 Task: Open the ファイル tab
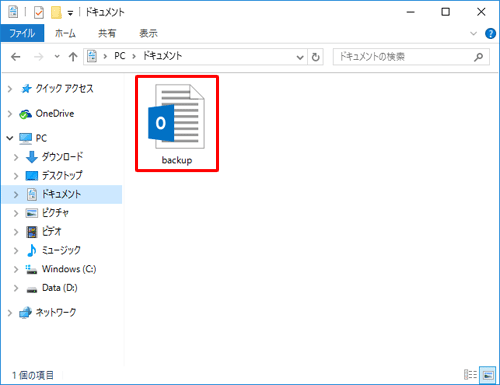(x=22, y=33)
